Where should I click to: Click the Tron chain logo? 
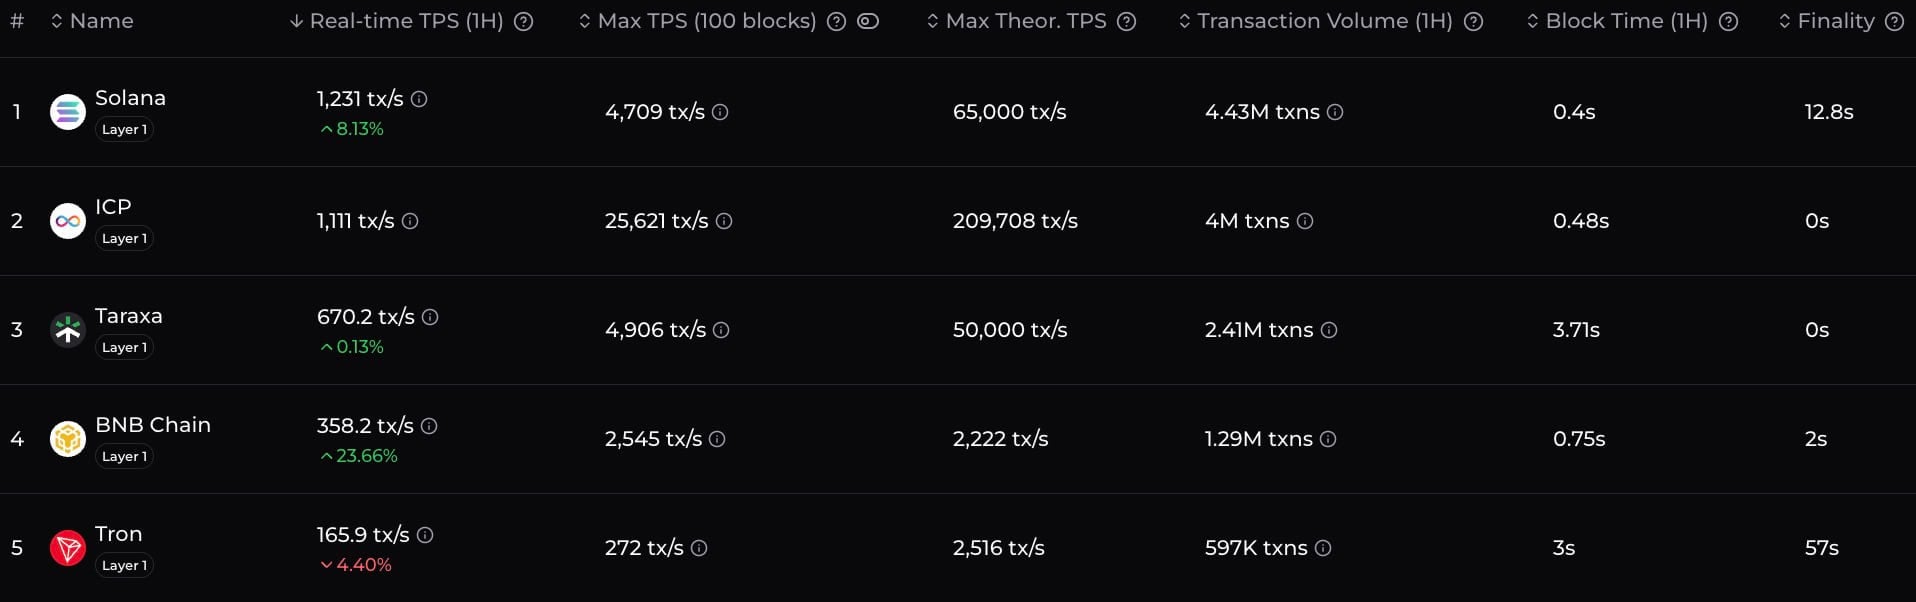pos(67,547)
